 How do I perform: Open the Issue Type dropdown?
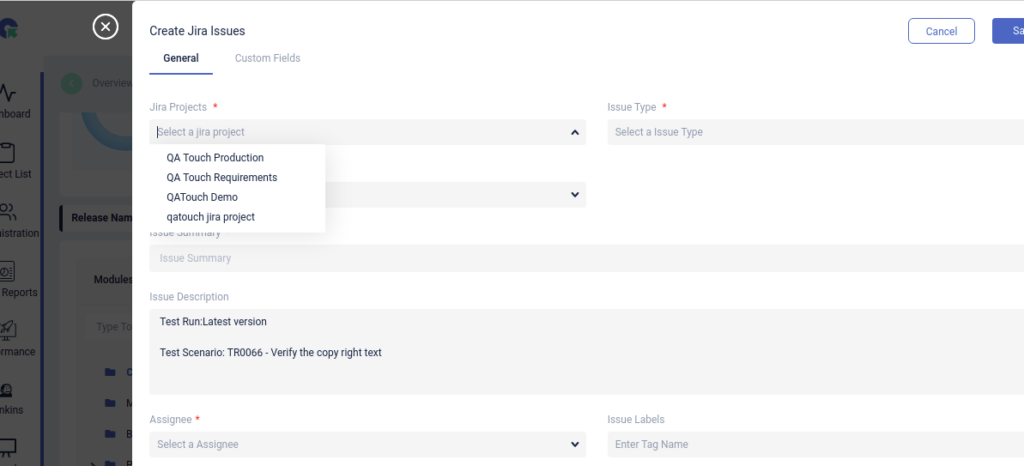point(815,132)
